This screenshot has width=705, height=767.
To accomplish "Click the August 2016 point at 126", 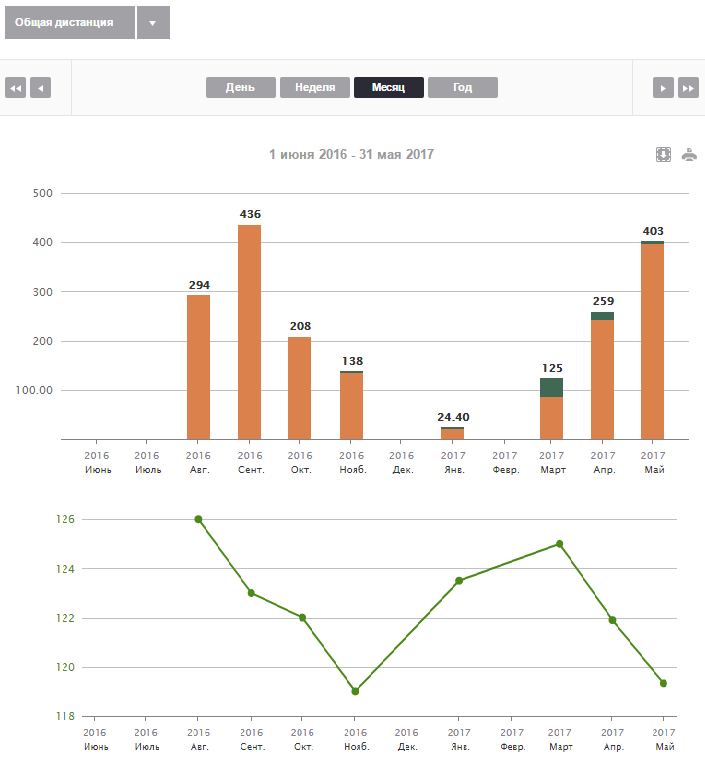I will click(x=198, y=519).
